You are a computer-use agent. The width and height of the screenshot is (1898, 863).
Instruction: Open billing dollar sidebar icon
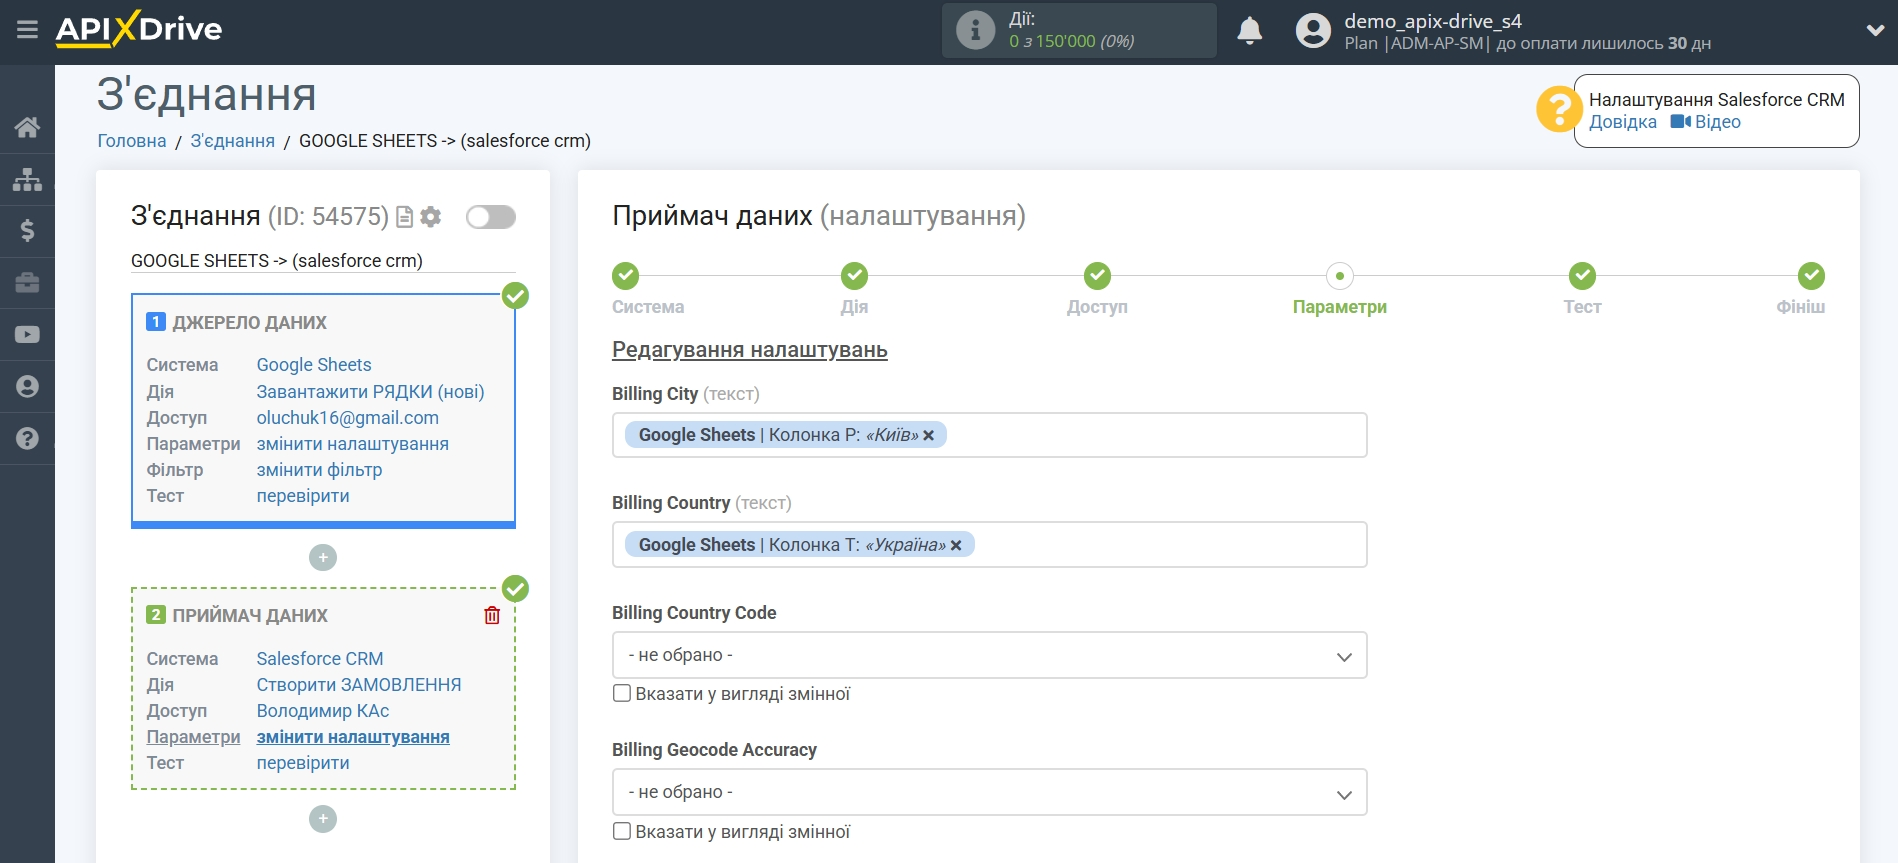[x=27, y=231]
